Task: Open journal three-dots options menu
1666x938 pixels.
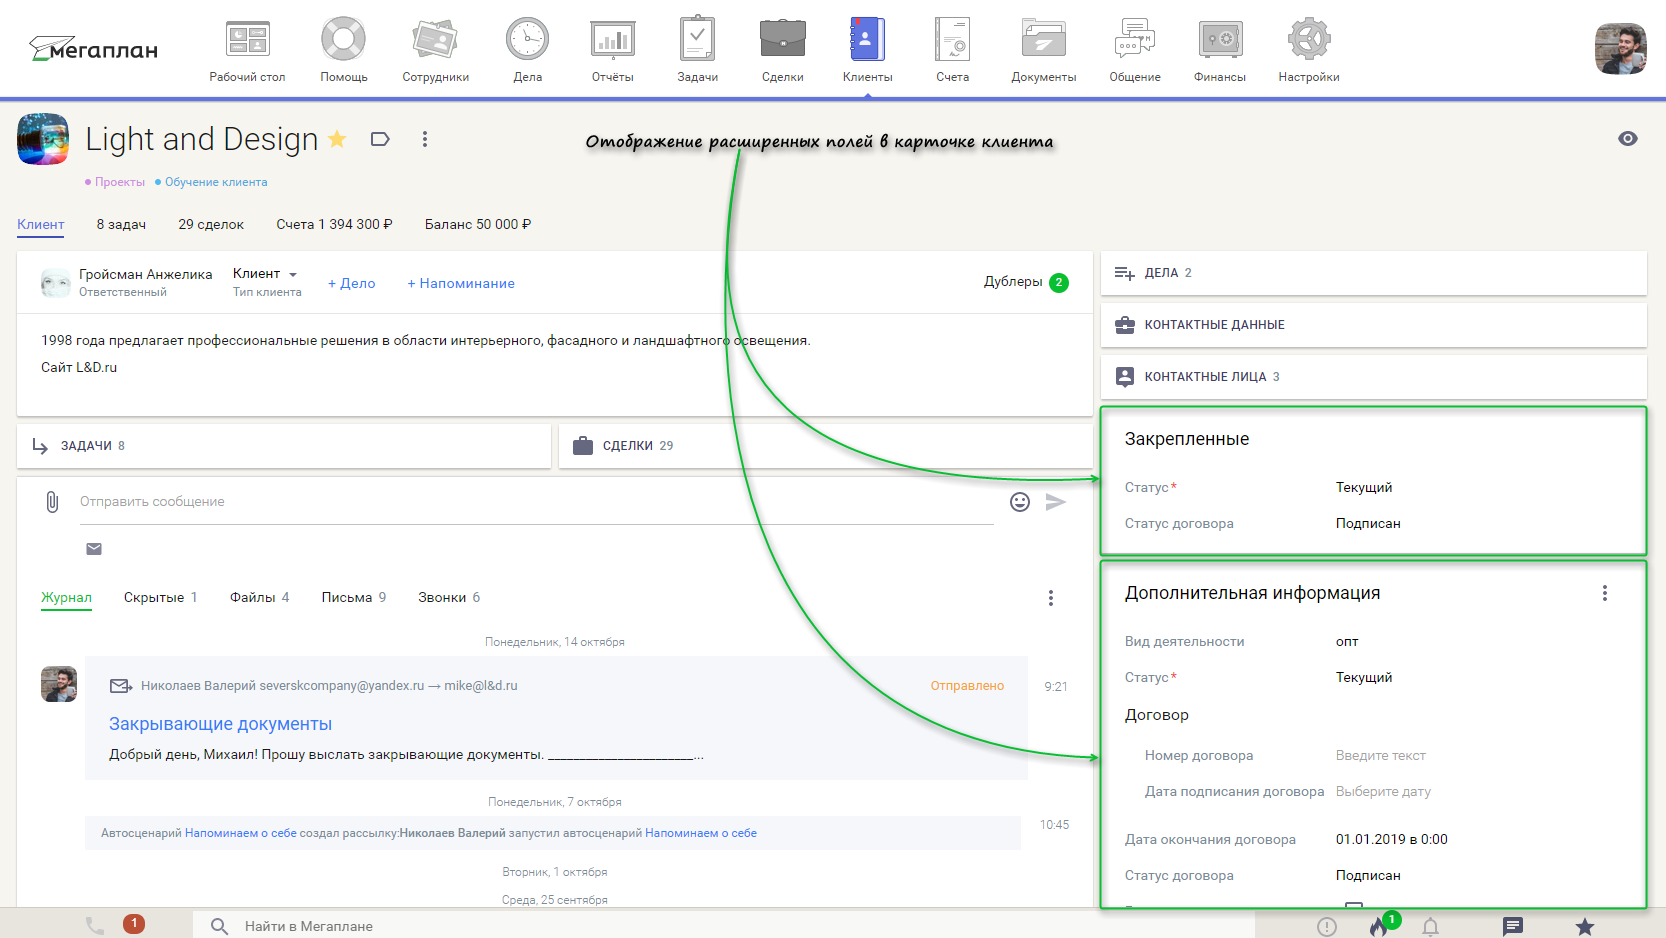Action: (x=1050, y=598)
